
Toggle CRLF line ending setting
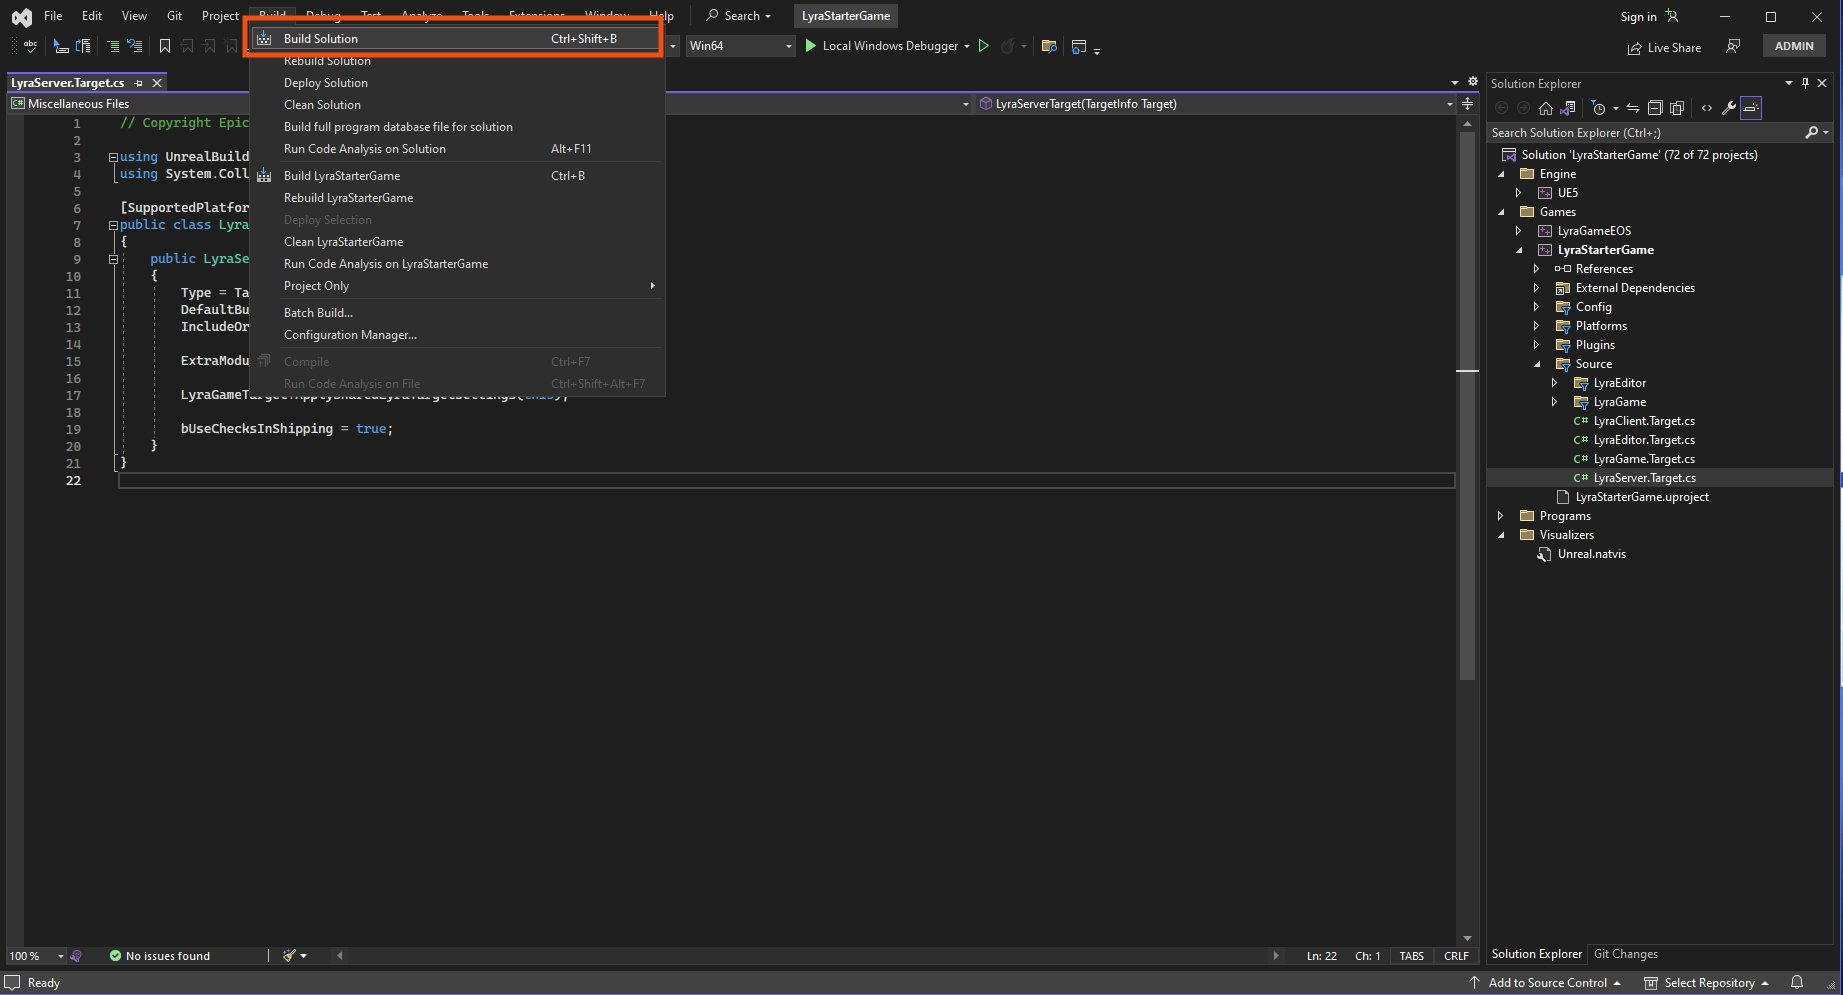(x=1457, y=956)
